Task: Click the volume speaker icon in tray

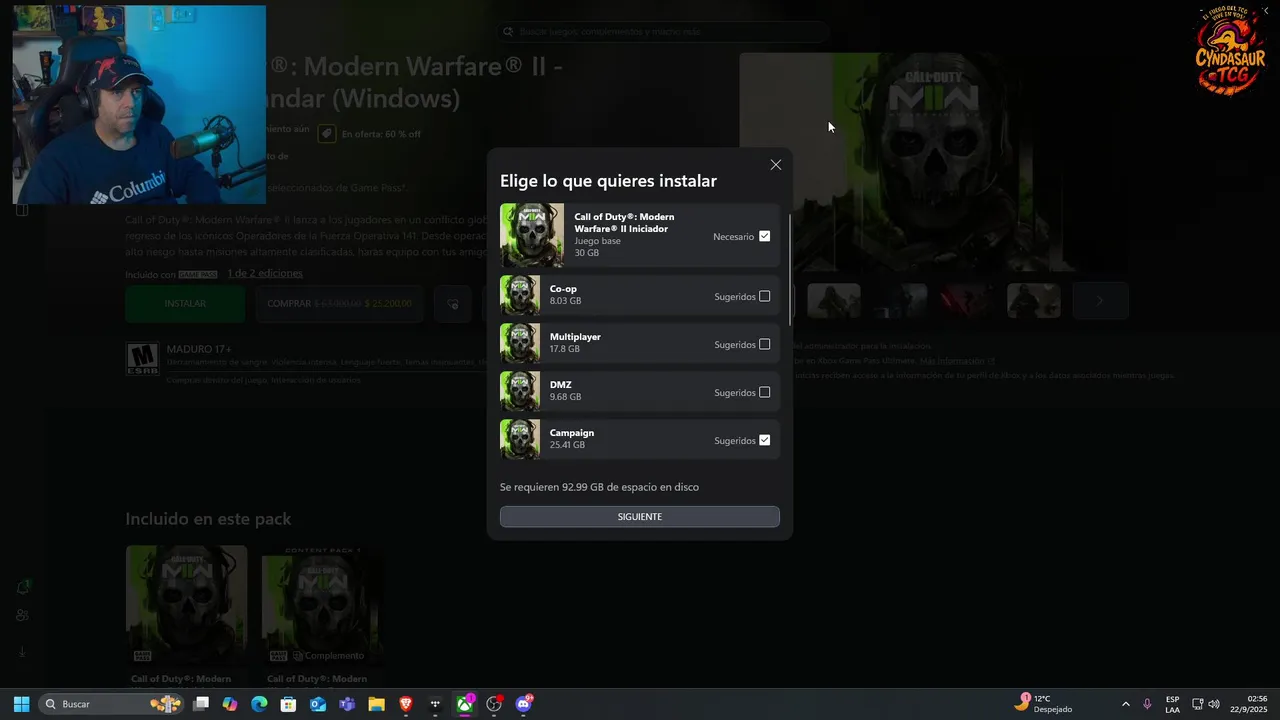Action: (x=1214, y=704)
